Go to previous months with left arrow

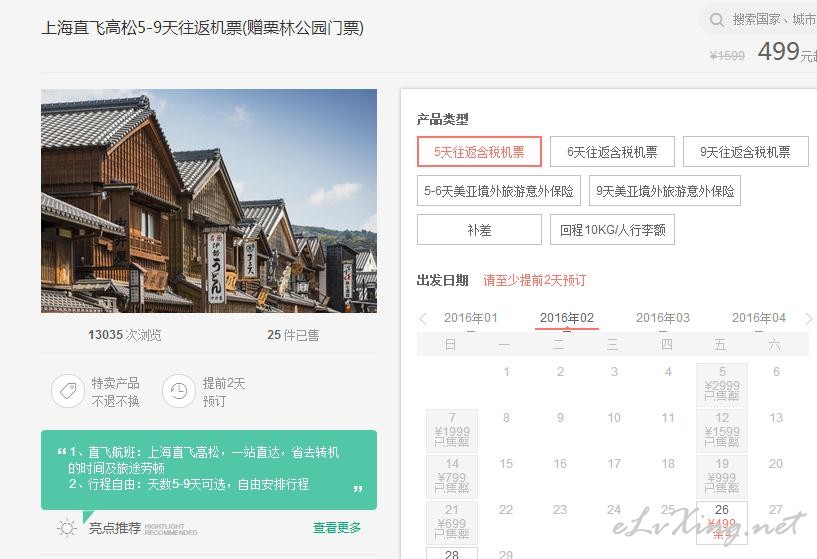point(423,318)
